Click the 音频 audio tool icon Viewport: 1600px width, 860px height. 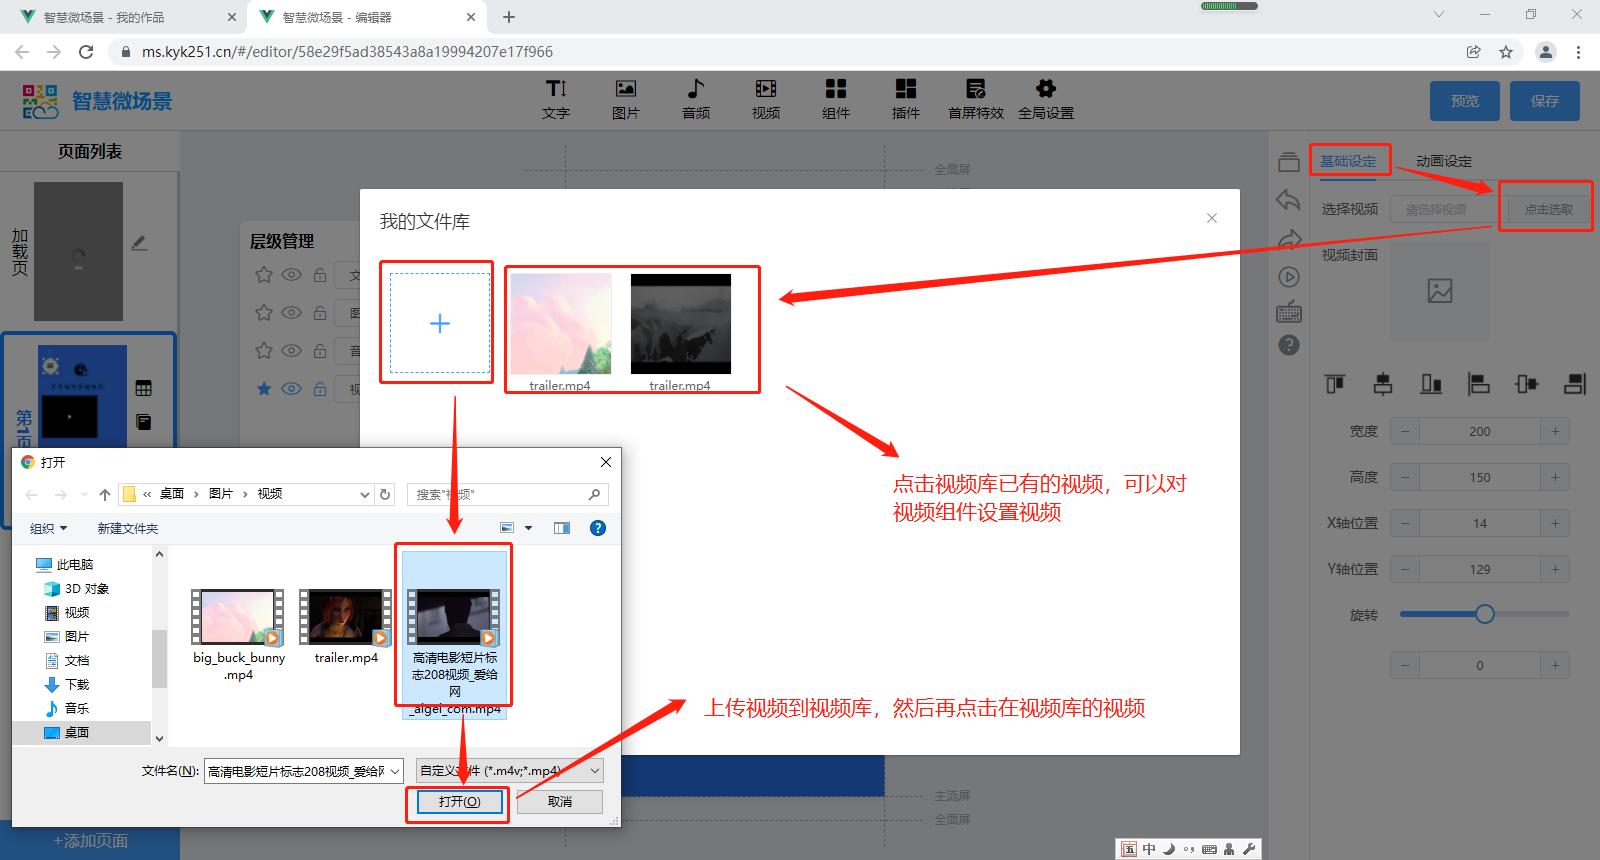click(696, 99)
